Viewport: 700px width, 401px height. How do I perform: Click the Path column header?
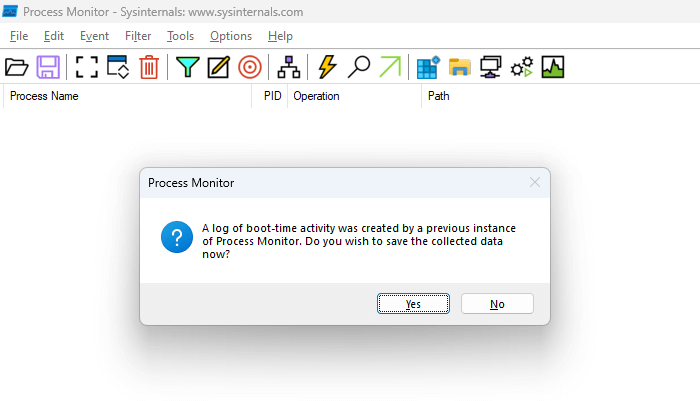tap(560, 96)
